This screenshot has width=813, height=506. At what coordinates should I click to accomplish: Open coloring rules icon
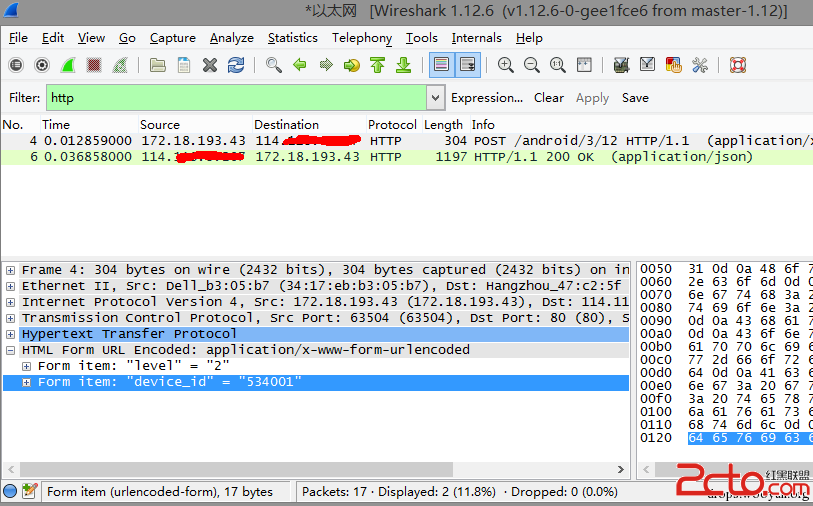point(673,65)
